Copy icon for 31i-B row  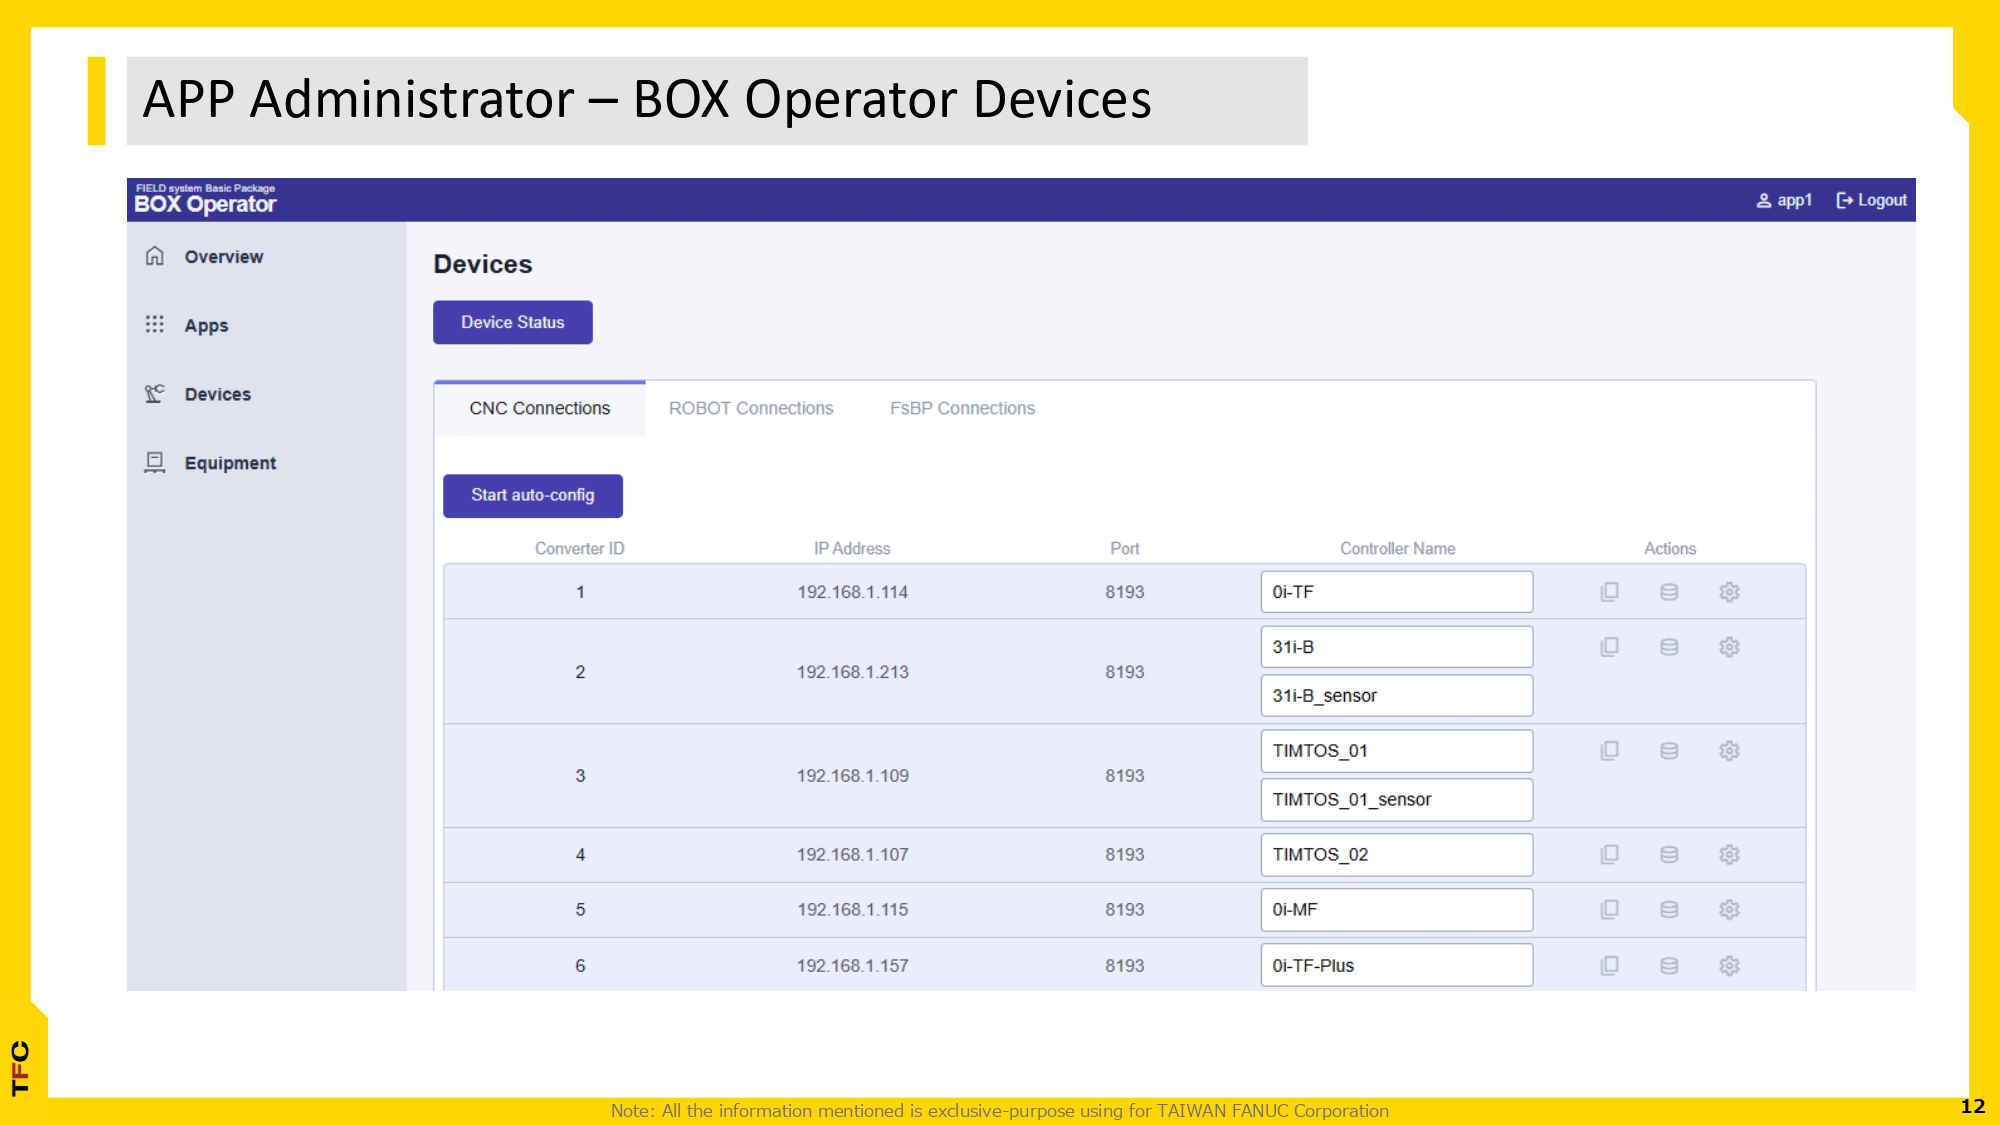coord(1609,647)
